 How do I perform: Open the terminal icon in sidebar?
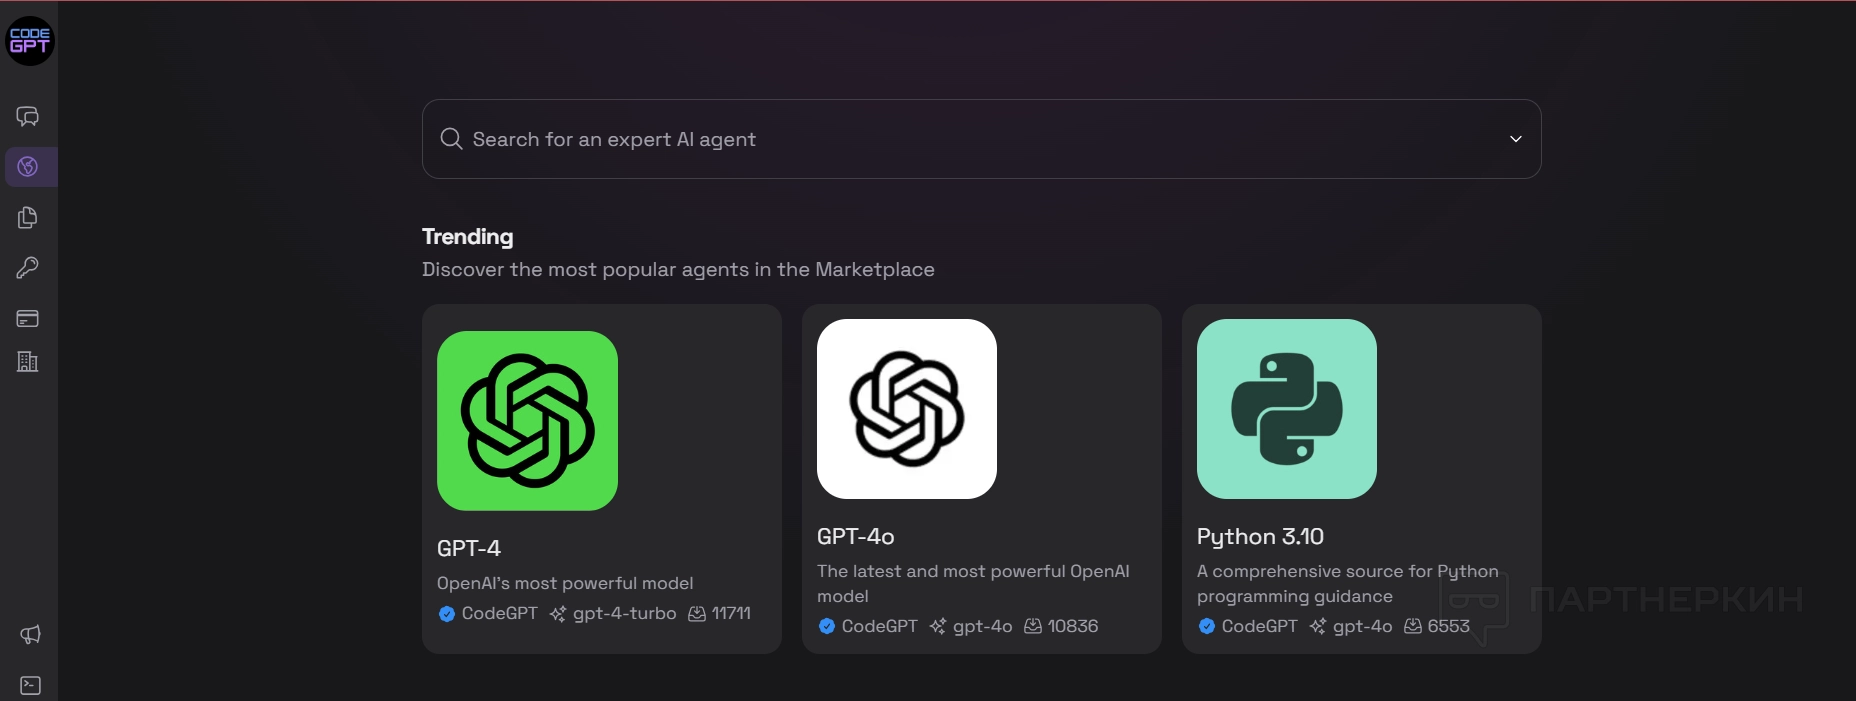30,686
